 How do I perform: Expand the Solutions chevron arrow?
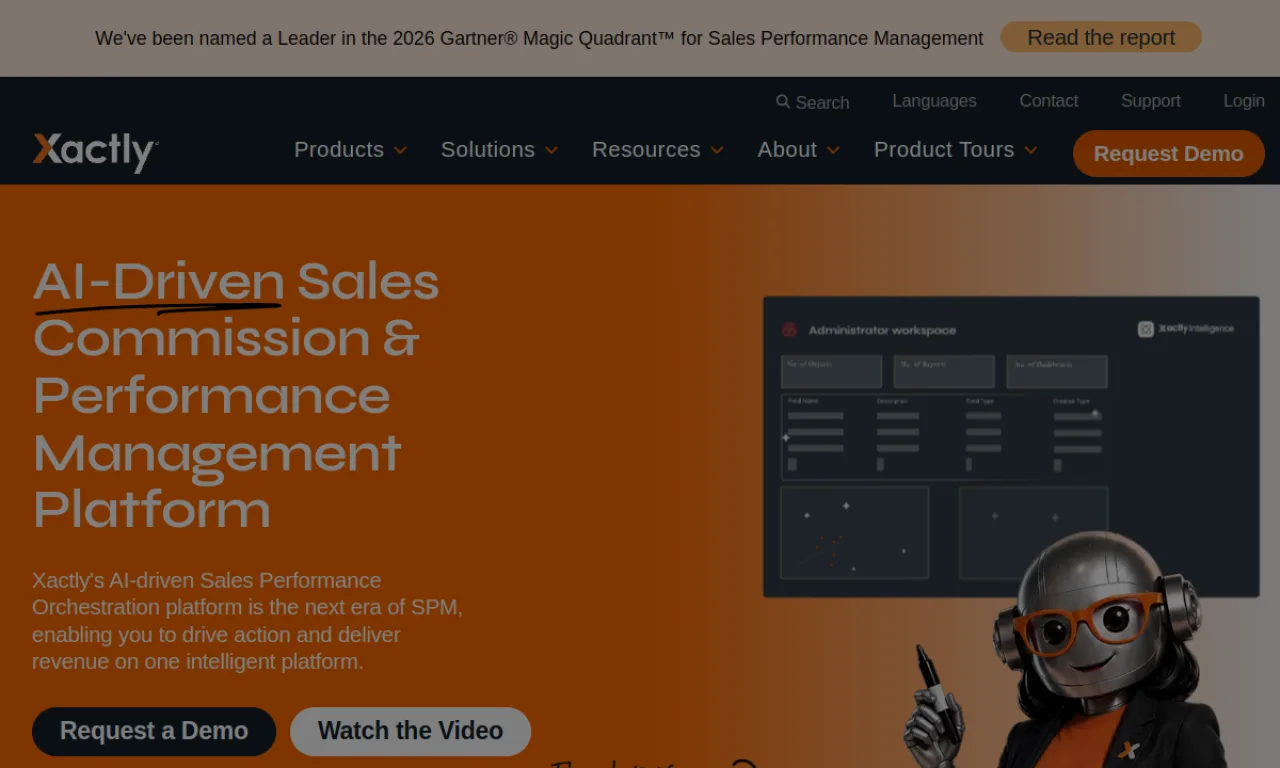coord(551,151)
